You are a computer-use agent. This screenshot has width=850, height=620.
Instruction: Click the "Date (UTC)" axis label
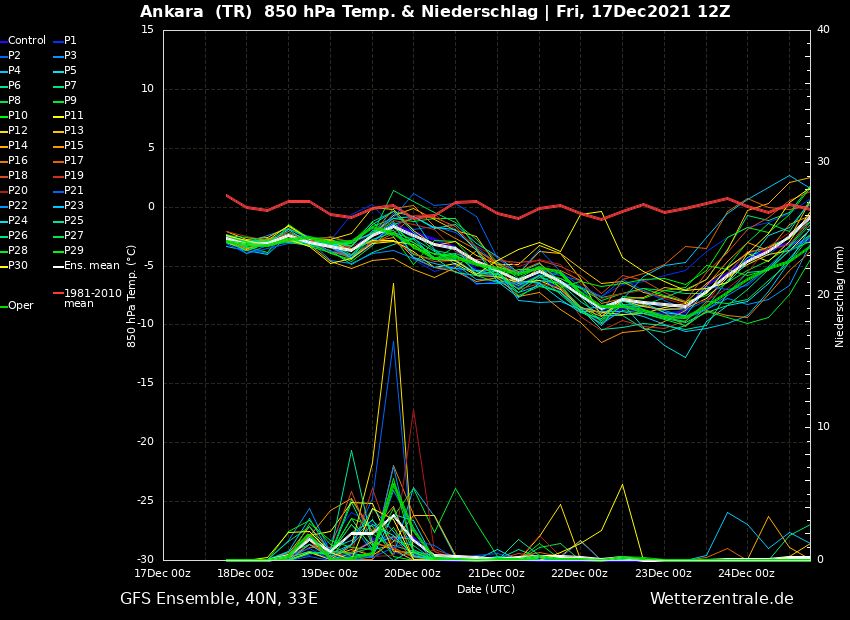[x=486, y=589]
